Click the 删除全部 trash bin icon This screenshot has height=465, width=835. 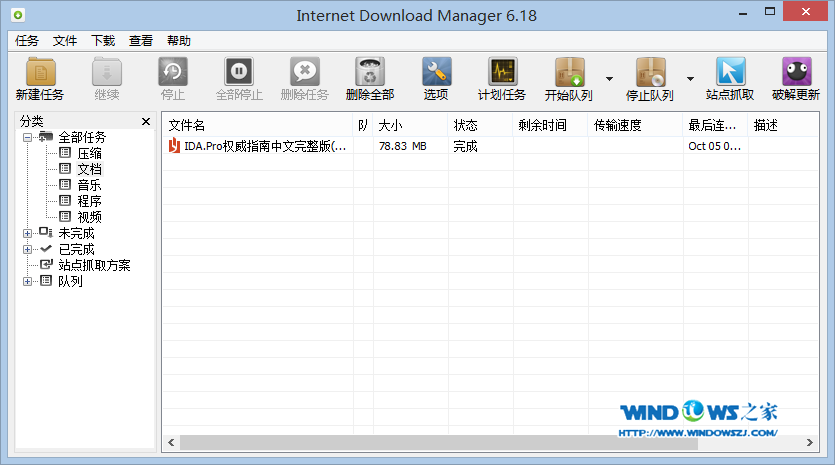[x=370, y=72]
